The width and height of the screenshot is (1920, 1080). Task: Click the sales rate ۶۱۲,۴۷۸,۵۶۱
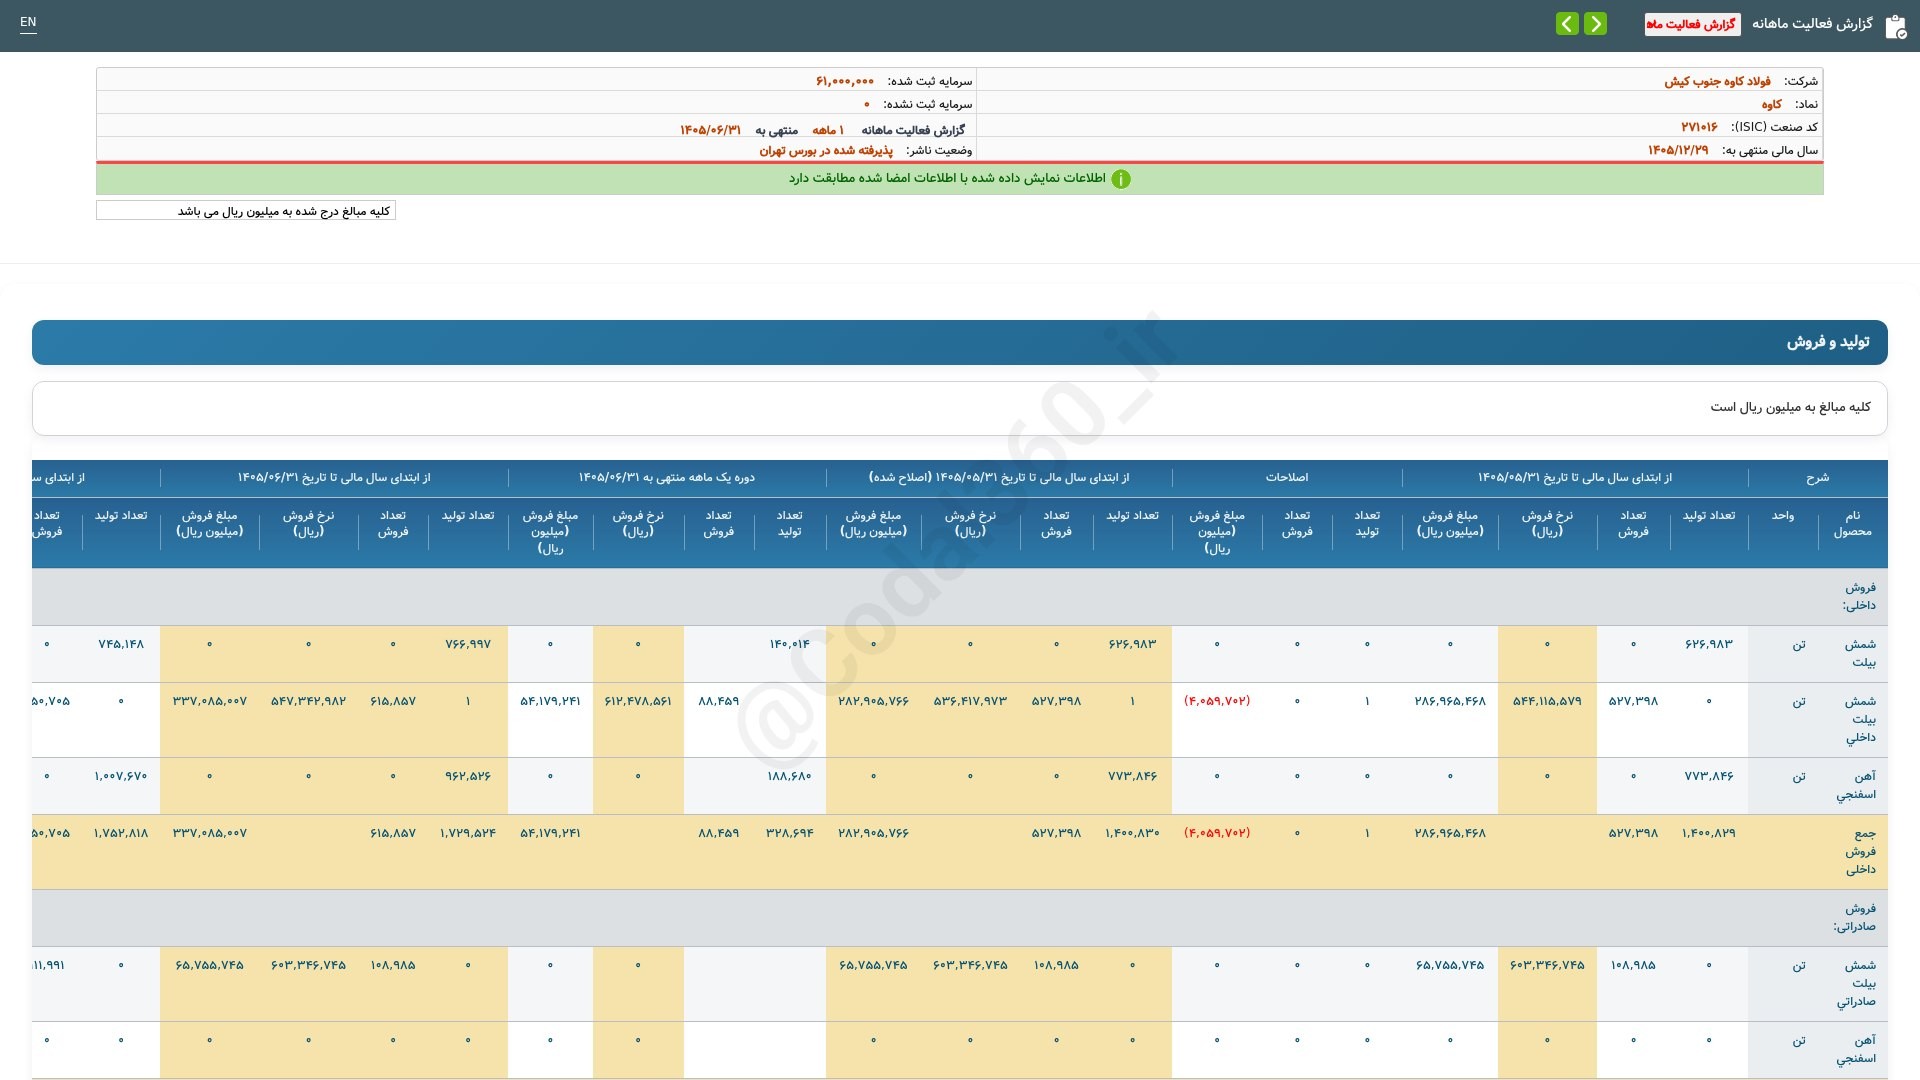tap(638, 701)
